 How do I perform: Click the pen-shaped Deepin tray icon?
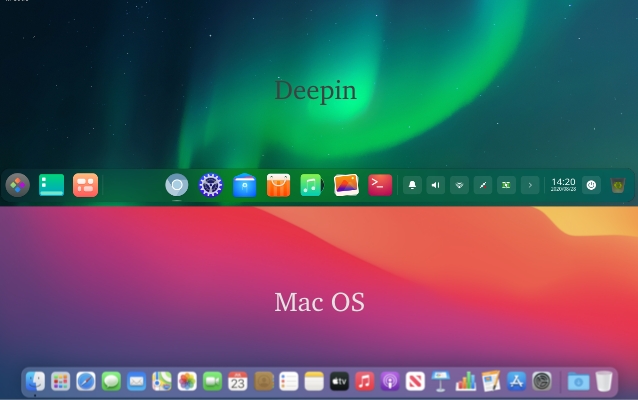(483, 185)
